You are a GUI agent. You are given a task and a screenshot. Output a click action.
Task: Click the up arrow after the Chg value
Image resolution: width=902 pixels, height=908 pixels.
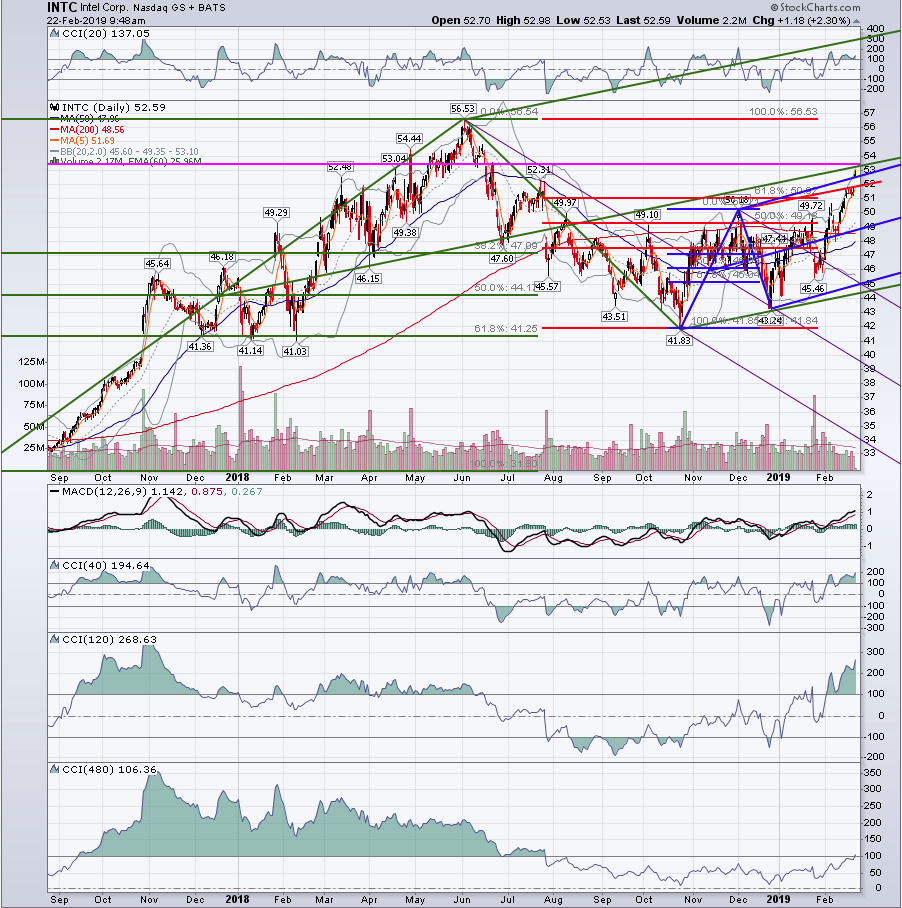click(x=856, y=20)
